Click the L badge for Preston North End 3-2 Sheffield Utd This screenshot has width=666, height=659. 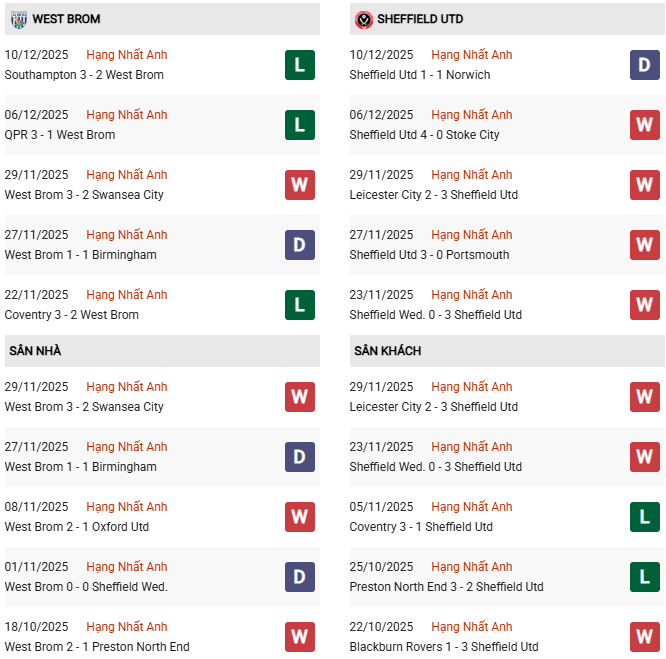644,577
